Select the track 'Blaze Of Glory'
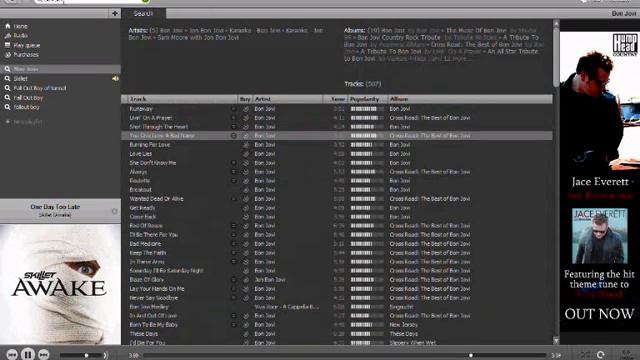The image size is (640, 360). 147,280
